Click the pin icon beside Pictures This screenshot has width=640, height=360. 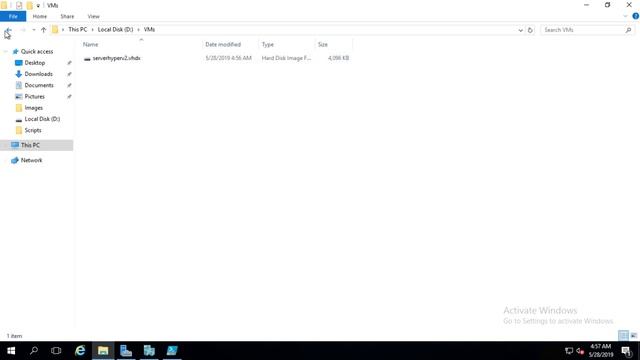coord(69,96)
